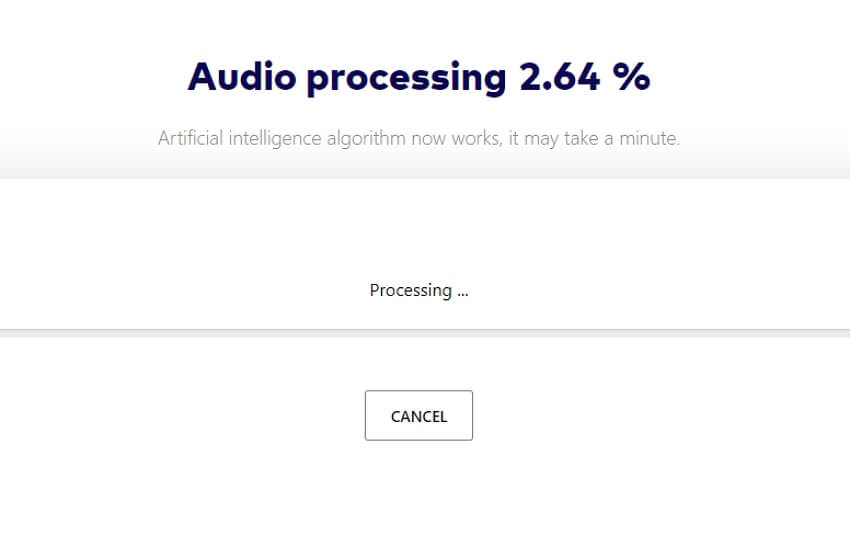Click the 'Audio processing 2.64 %' heading
Viewport: 850px width, 547px height.
point(418,78)
